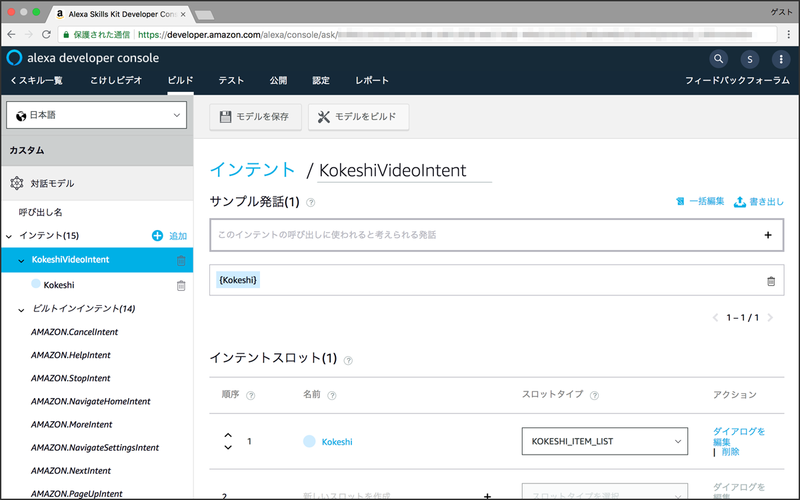Image resolution: width=800 pixels, height=500 pixels.
Task: Open the レポート tab
Action: pos(372,80)
